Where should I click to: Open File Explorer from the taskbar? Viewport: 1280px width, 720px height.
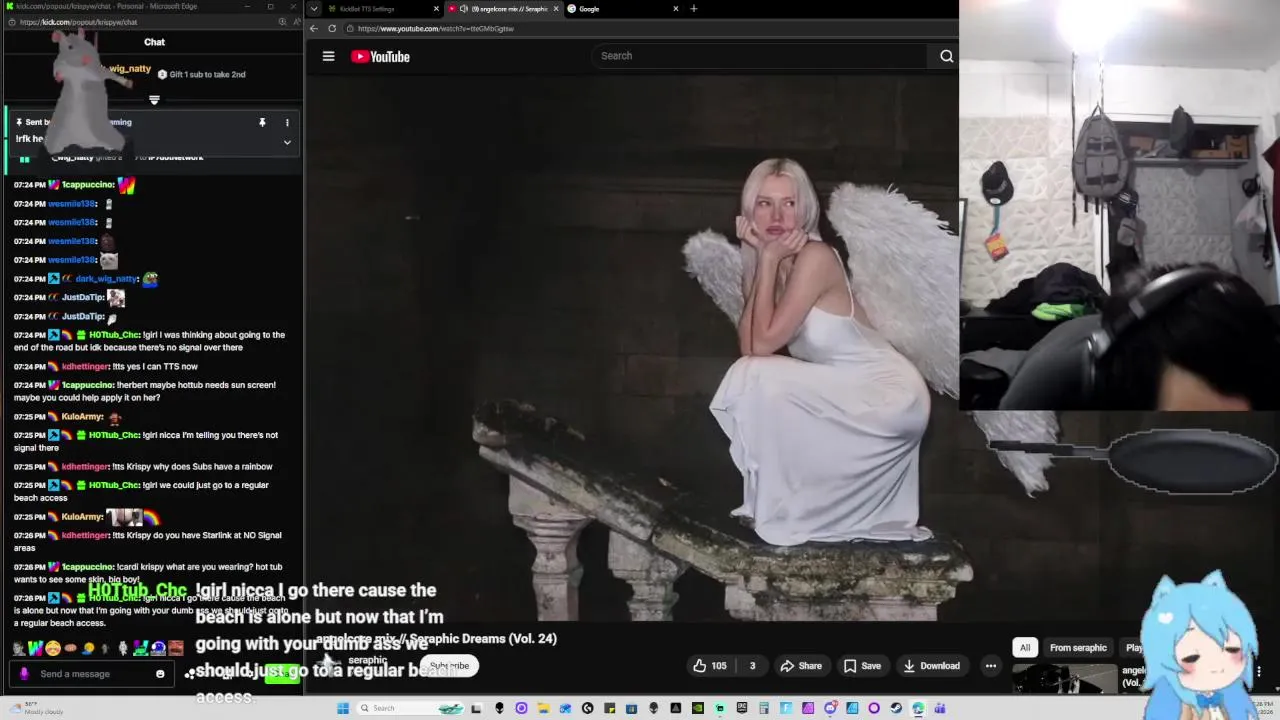[543, 708]
